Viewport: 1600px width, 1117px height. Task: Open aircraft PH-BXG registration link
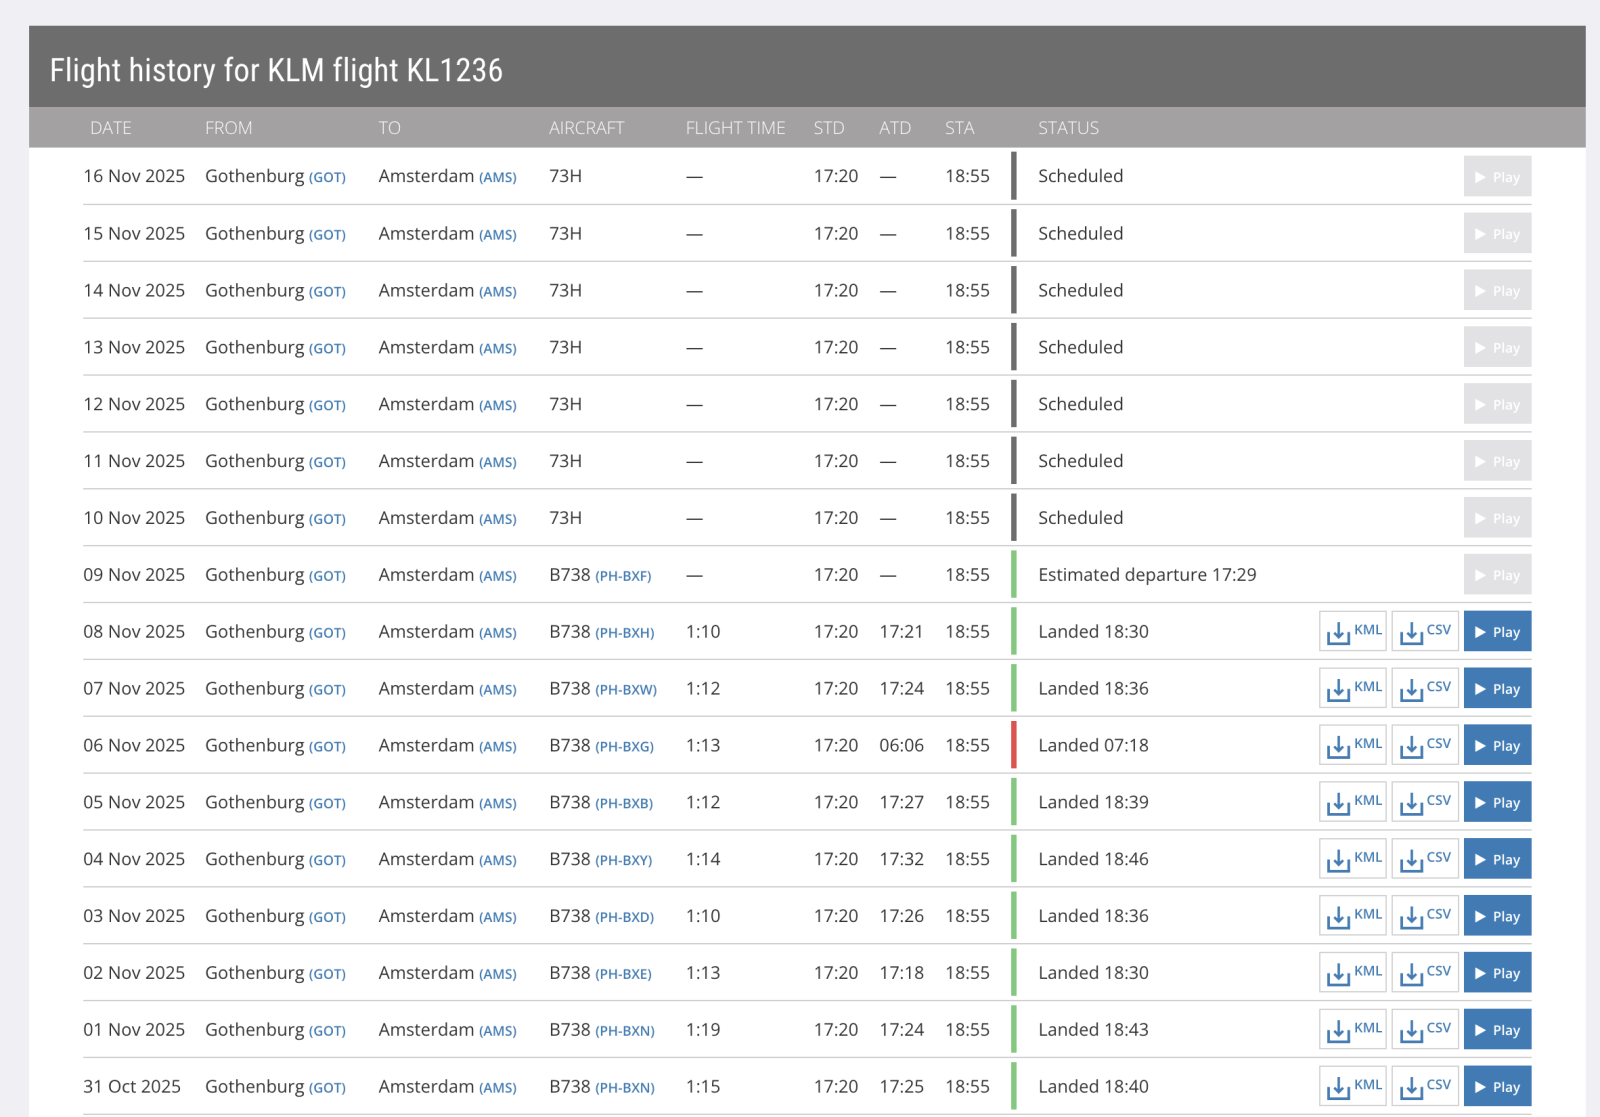point(624,747)
